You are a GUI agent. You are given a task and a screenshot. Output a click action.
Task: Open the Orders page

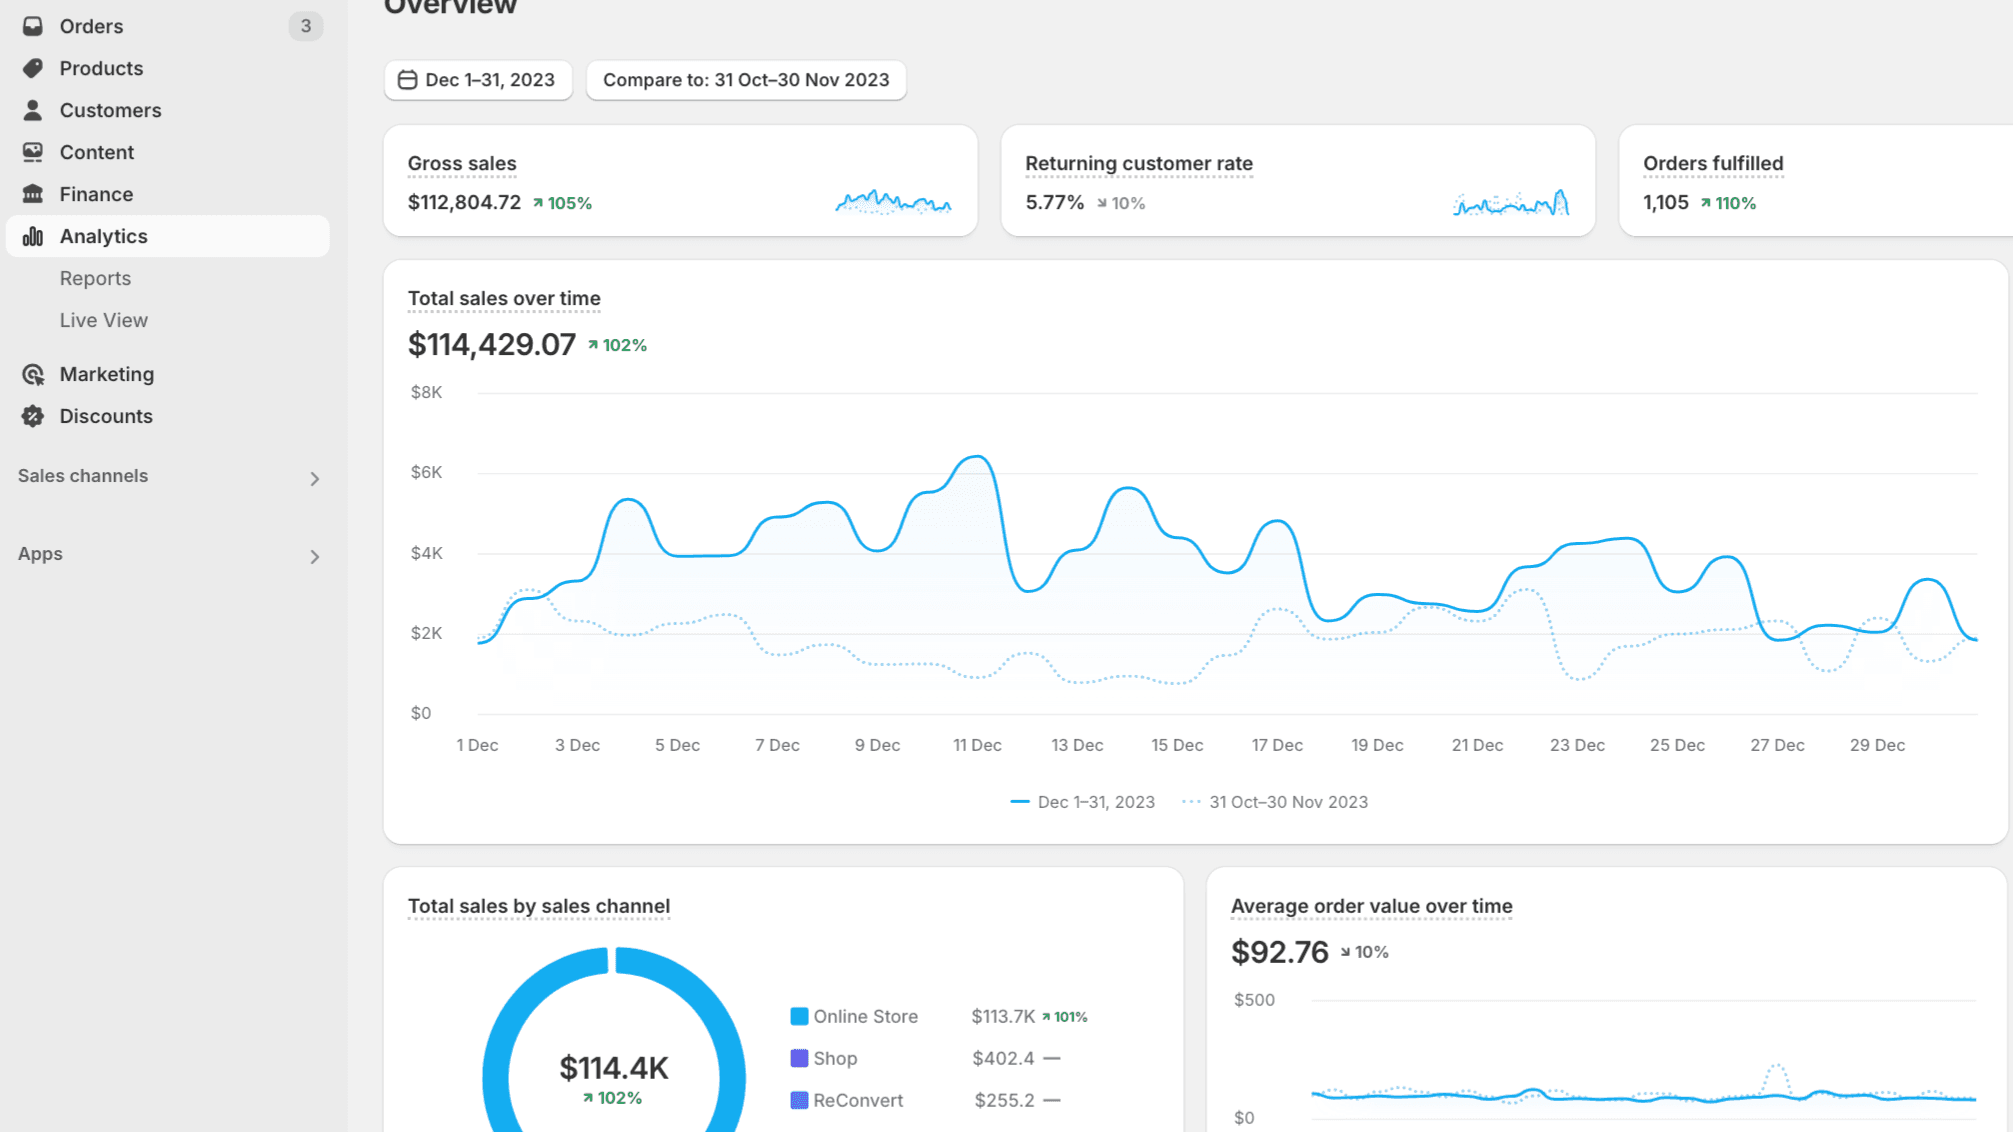[168, 26]
